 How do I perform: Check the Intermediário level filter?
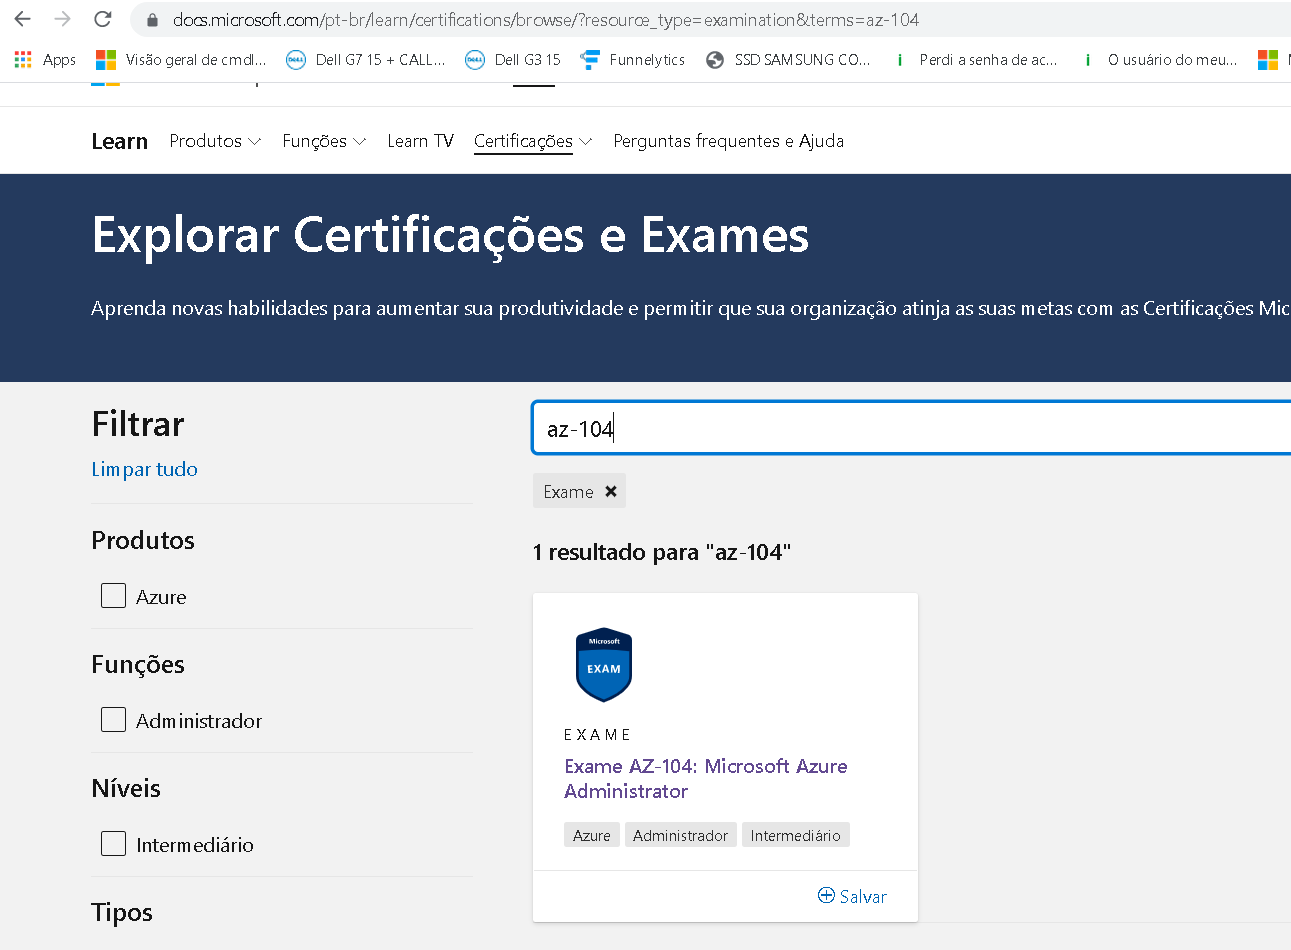113,844
